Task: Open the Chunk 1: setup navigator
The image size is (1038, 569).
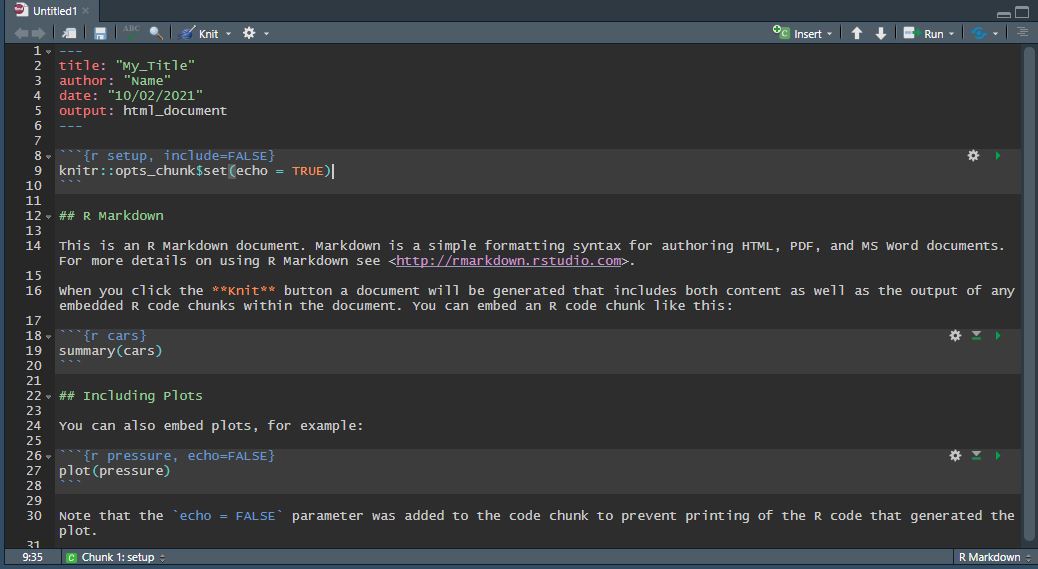Action: [116, 557]
